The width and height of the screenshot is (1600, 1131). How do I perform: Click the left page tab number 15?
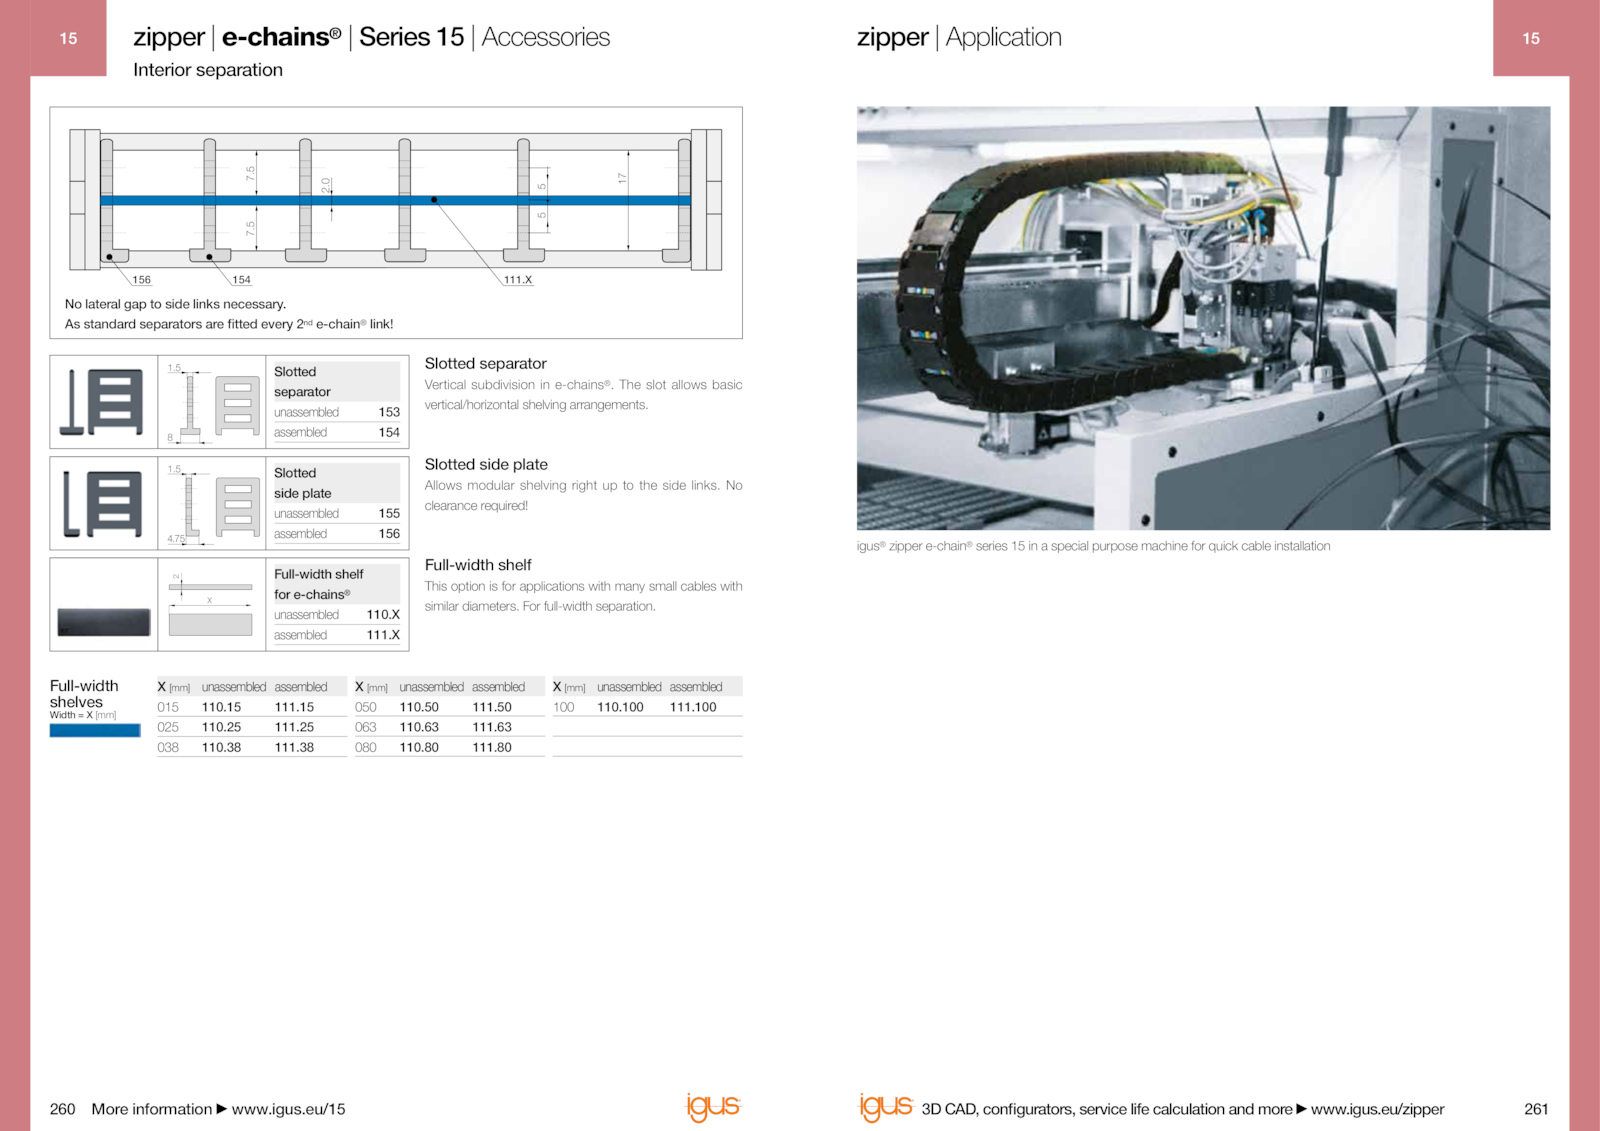pos(68,38)
